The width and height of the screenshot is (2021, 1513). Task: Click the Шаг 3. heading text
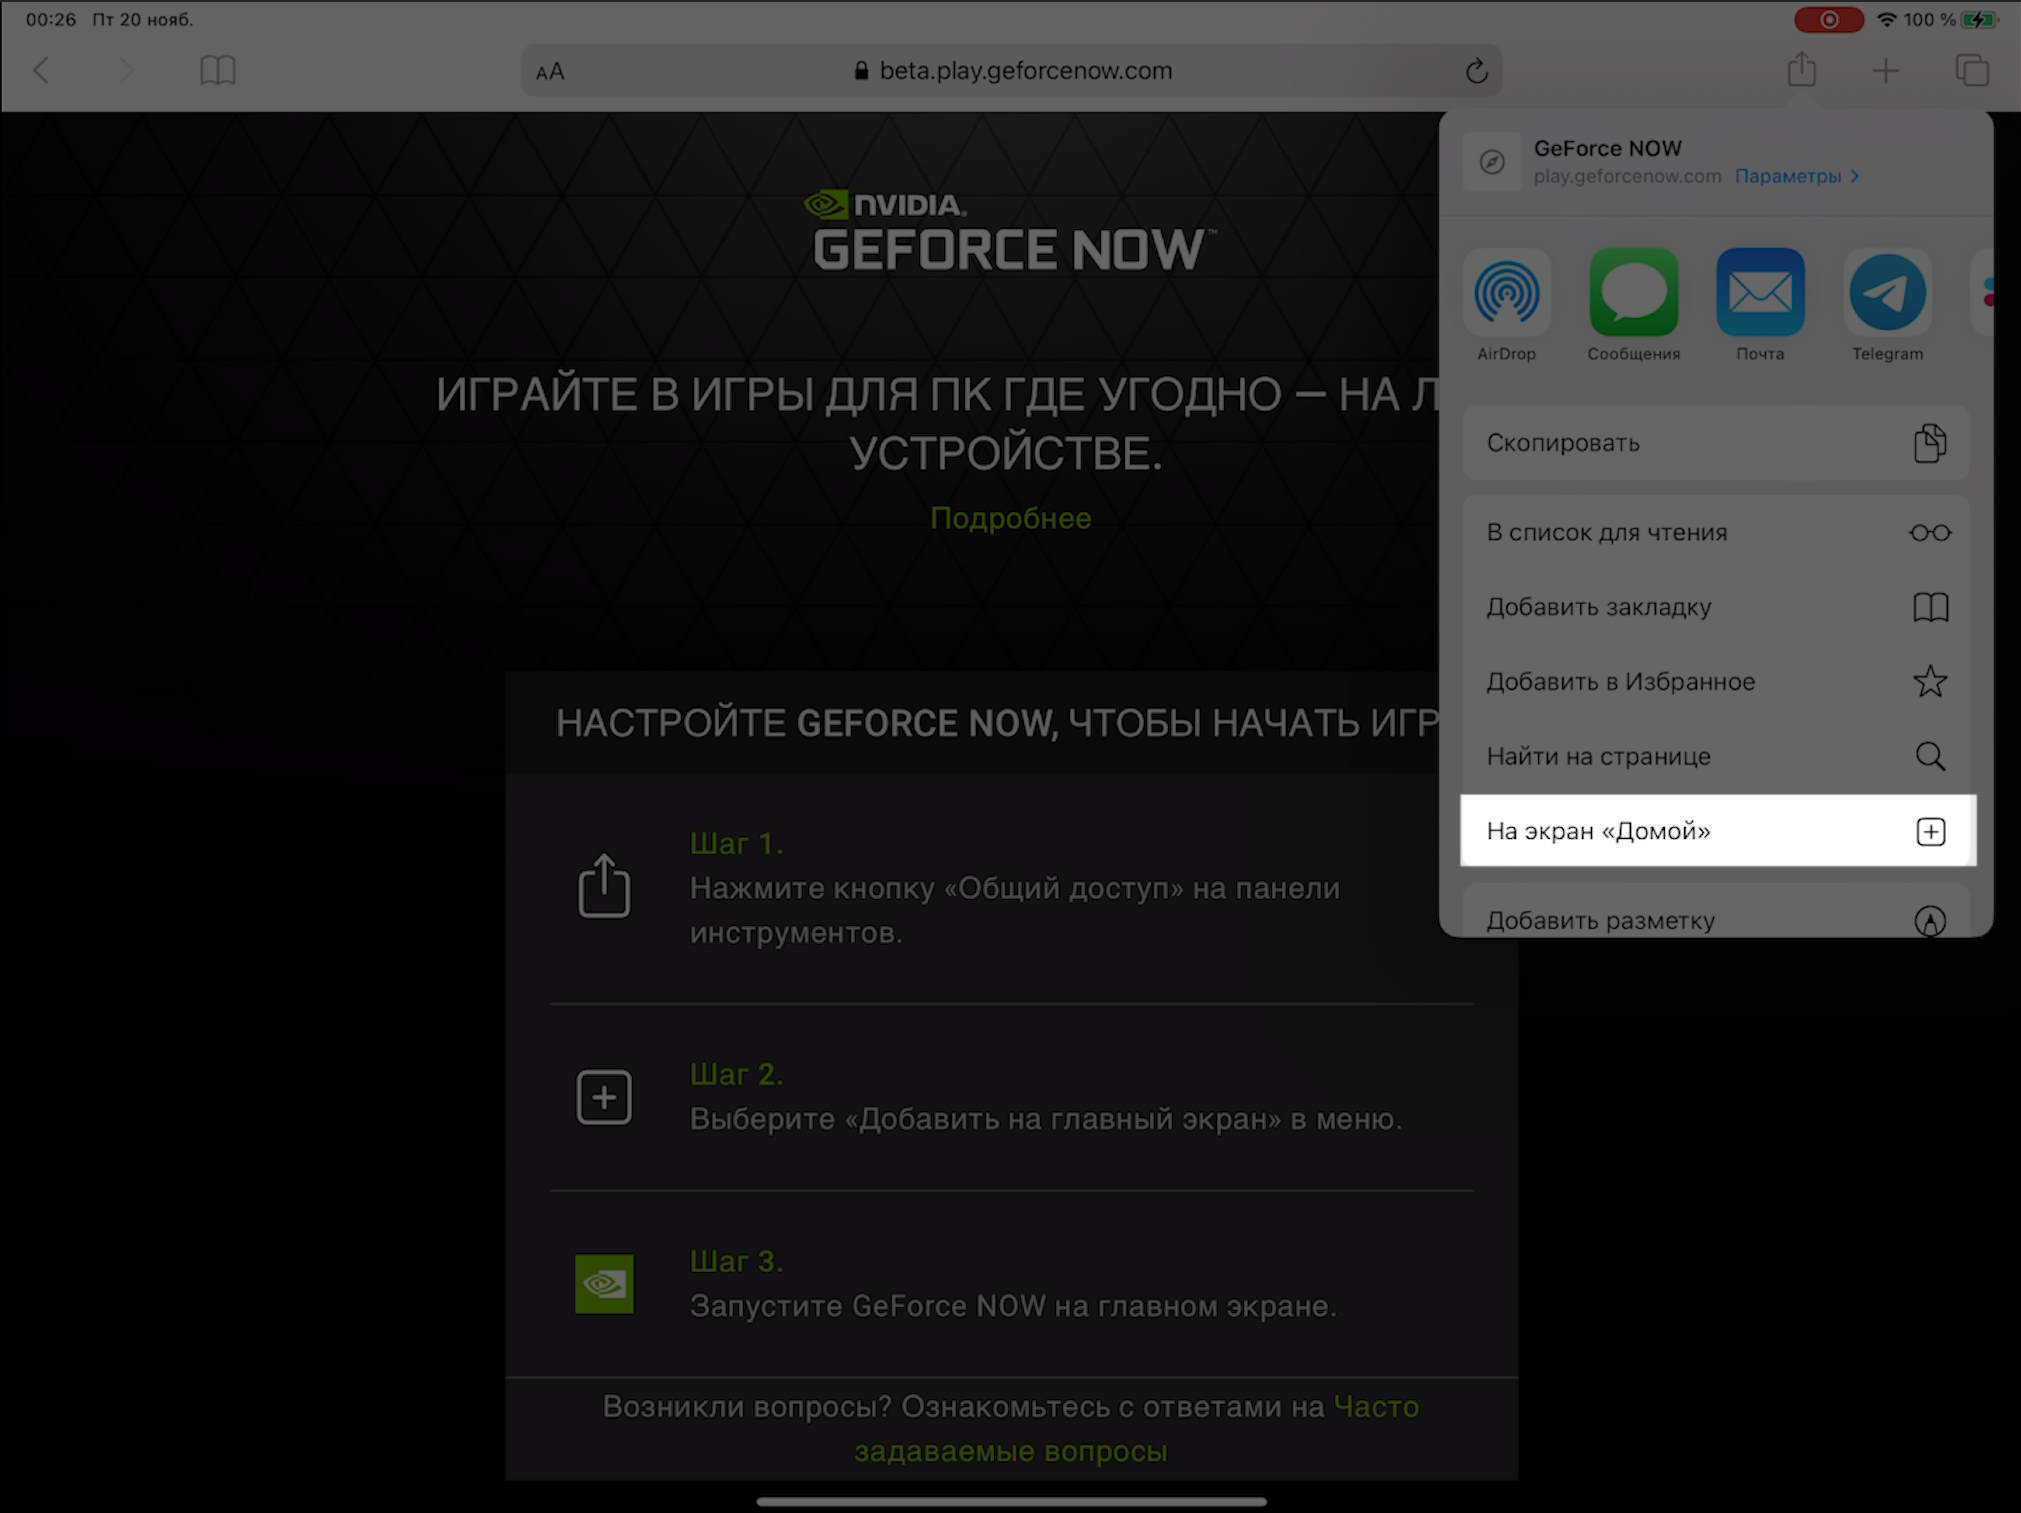click(x=736, y=1261)
